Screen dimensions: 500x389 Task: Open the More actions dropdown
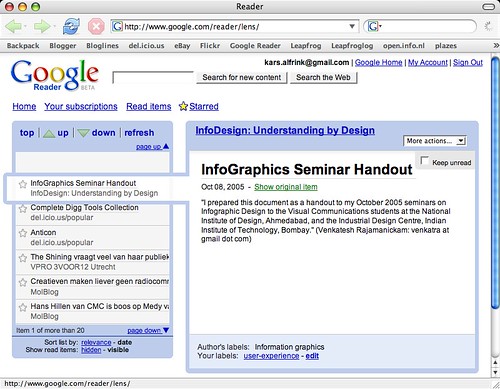tap(435, 141)
